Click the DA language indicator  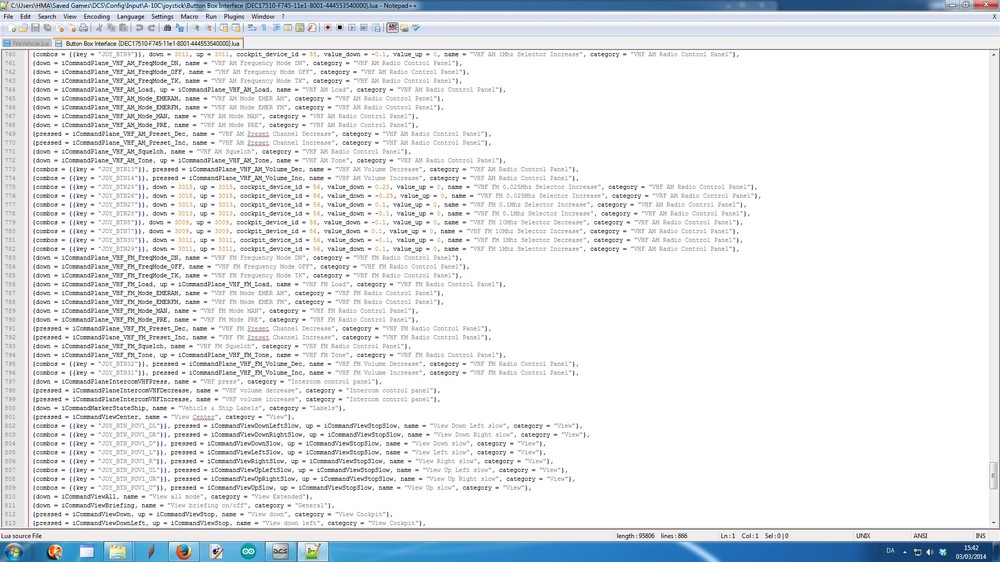coord(890,551)
